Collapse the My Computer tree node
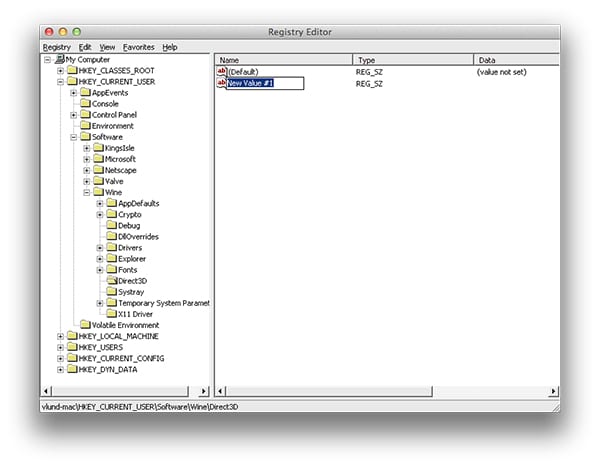This screenshot has height=467, width=600. 47,59
